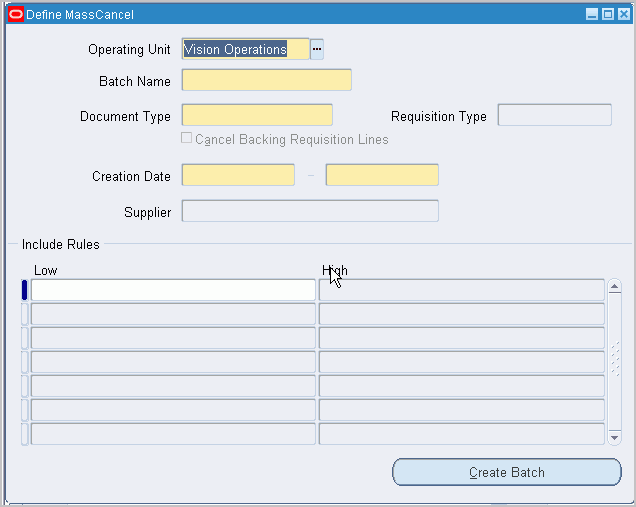Maximize the Define MassCancel window
Viewport: 636px width, 507px height.
click(608, 15)
